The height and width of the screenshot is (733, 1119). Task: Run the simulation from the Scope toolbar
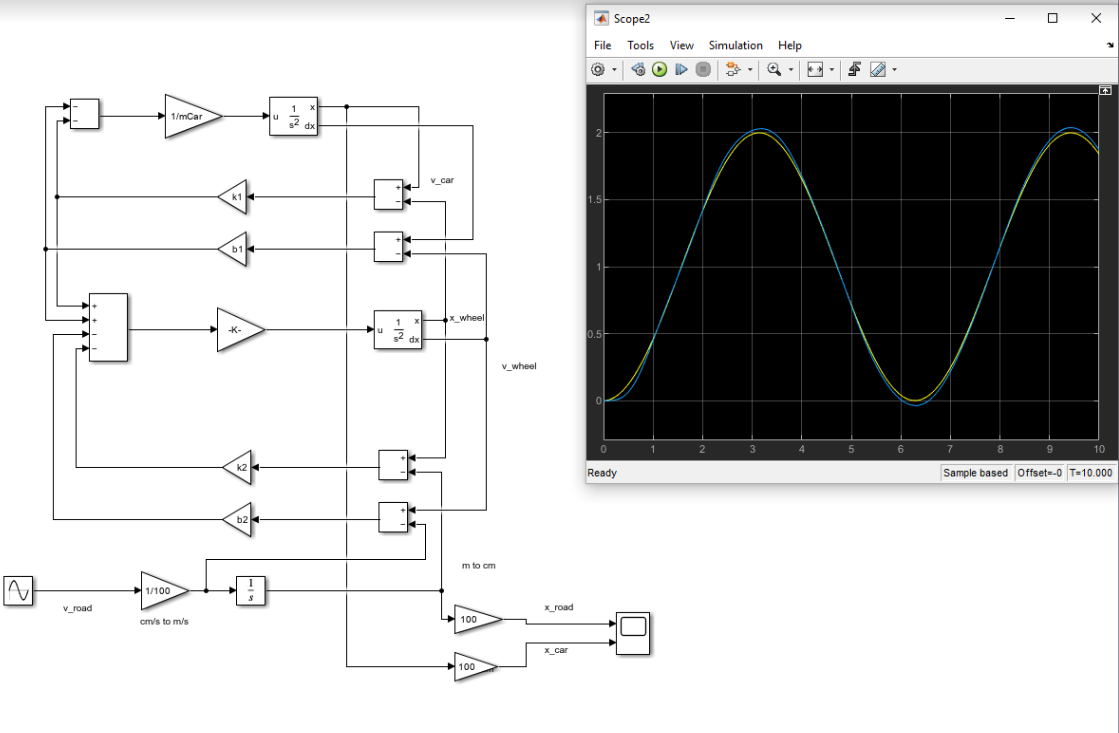click(659, 69)
